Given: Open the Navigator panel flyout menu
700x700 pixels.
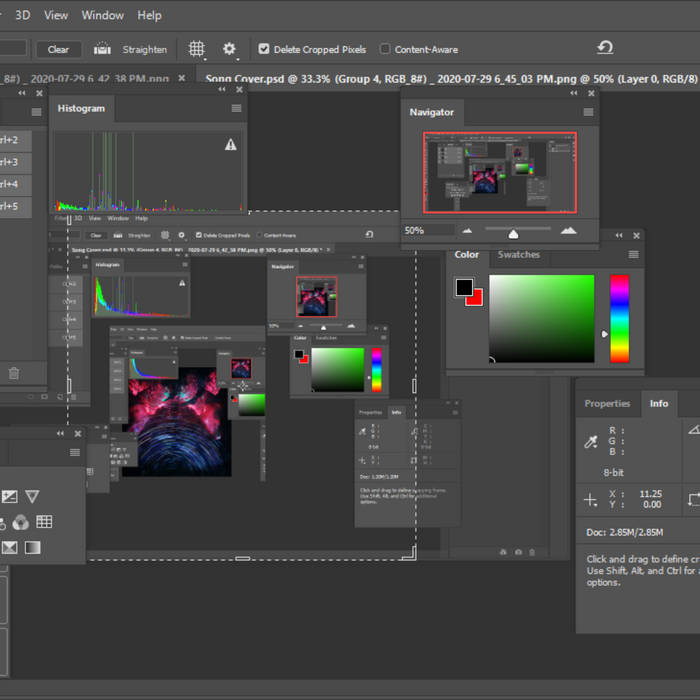Looking at the screenshot, I should (x=587, y=112).
